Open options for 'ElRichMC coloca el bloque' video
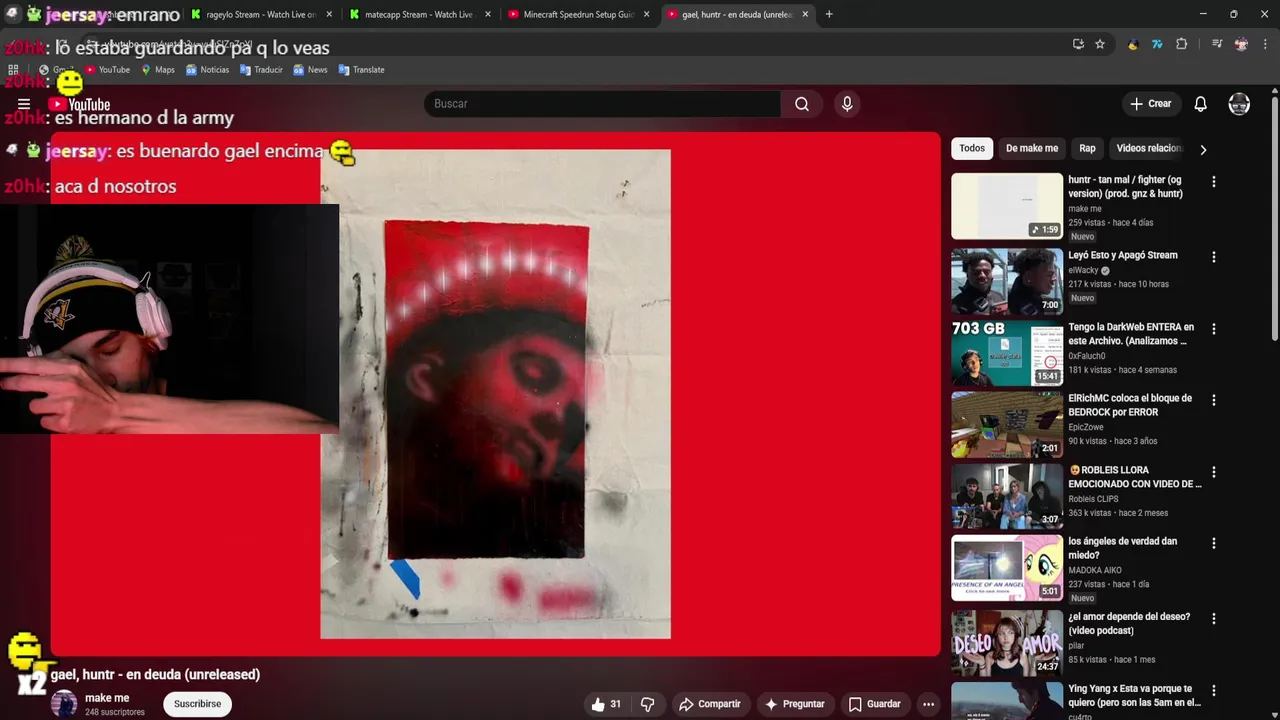 pyautogui.click(x=1213, y=400)
